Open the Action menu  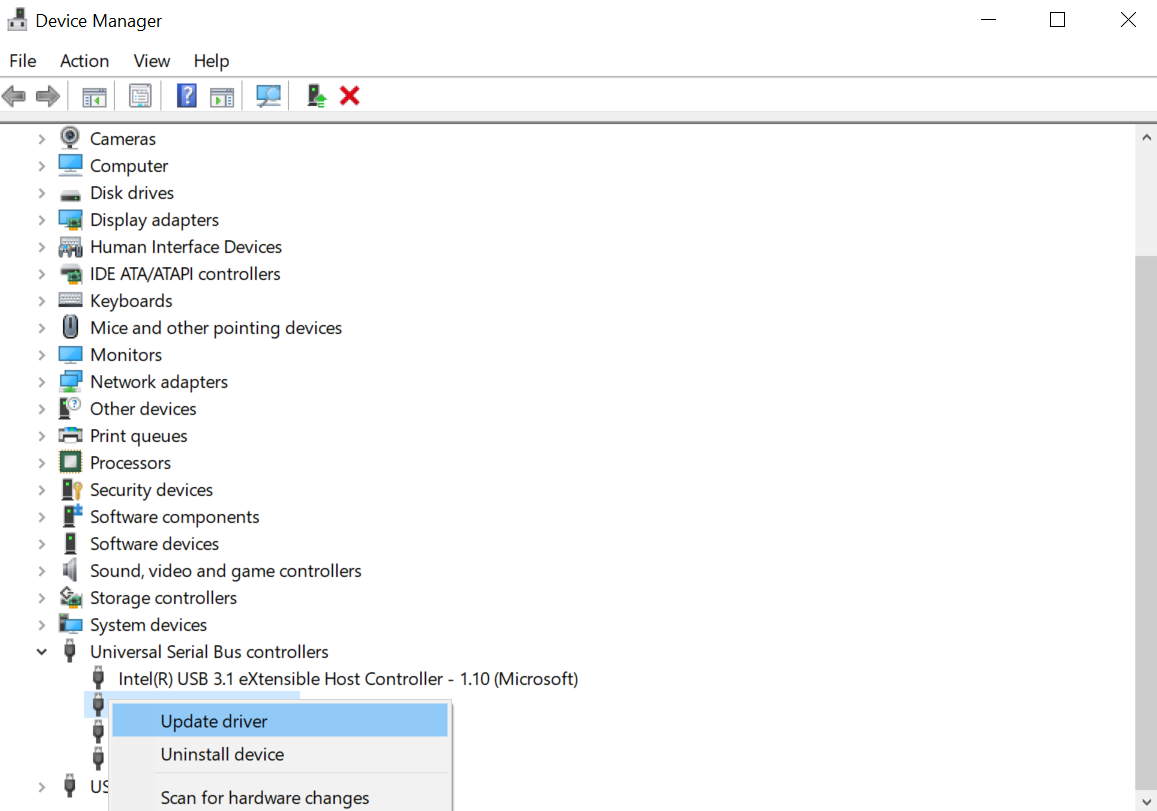point(84,61)
